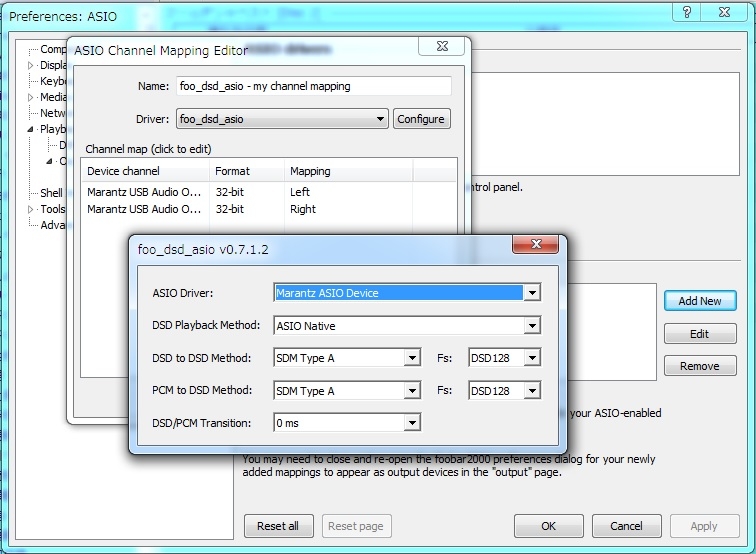The height and width of the screenshot is (554, 756).
Task: Click 32-bit format of Left channel
Action: [x=230, y=192]
